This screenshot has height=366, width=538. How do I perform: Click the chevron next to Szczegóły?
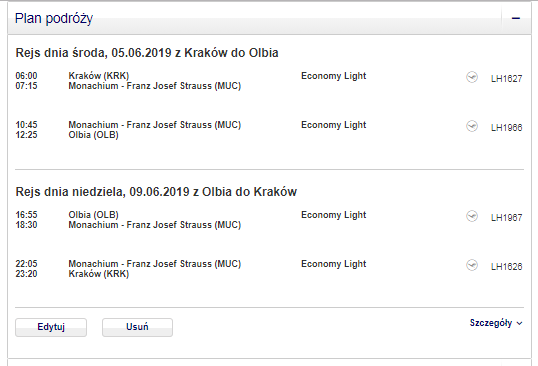(x=519, y=323)
